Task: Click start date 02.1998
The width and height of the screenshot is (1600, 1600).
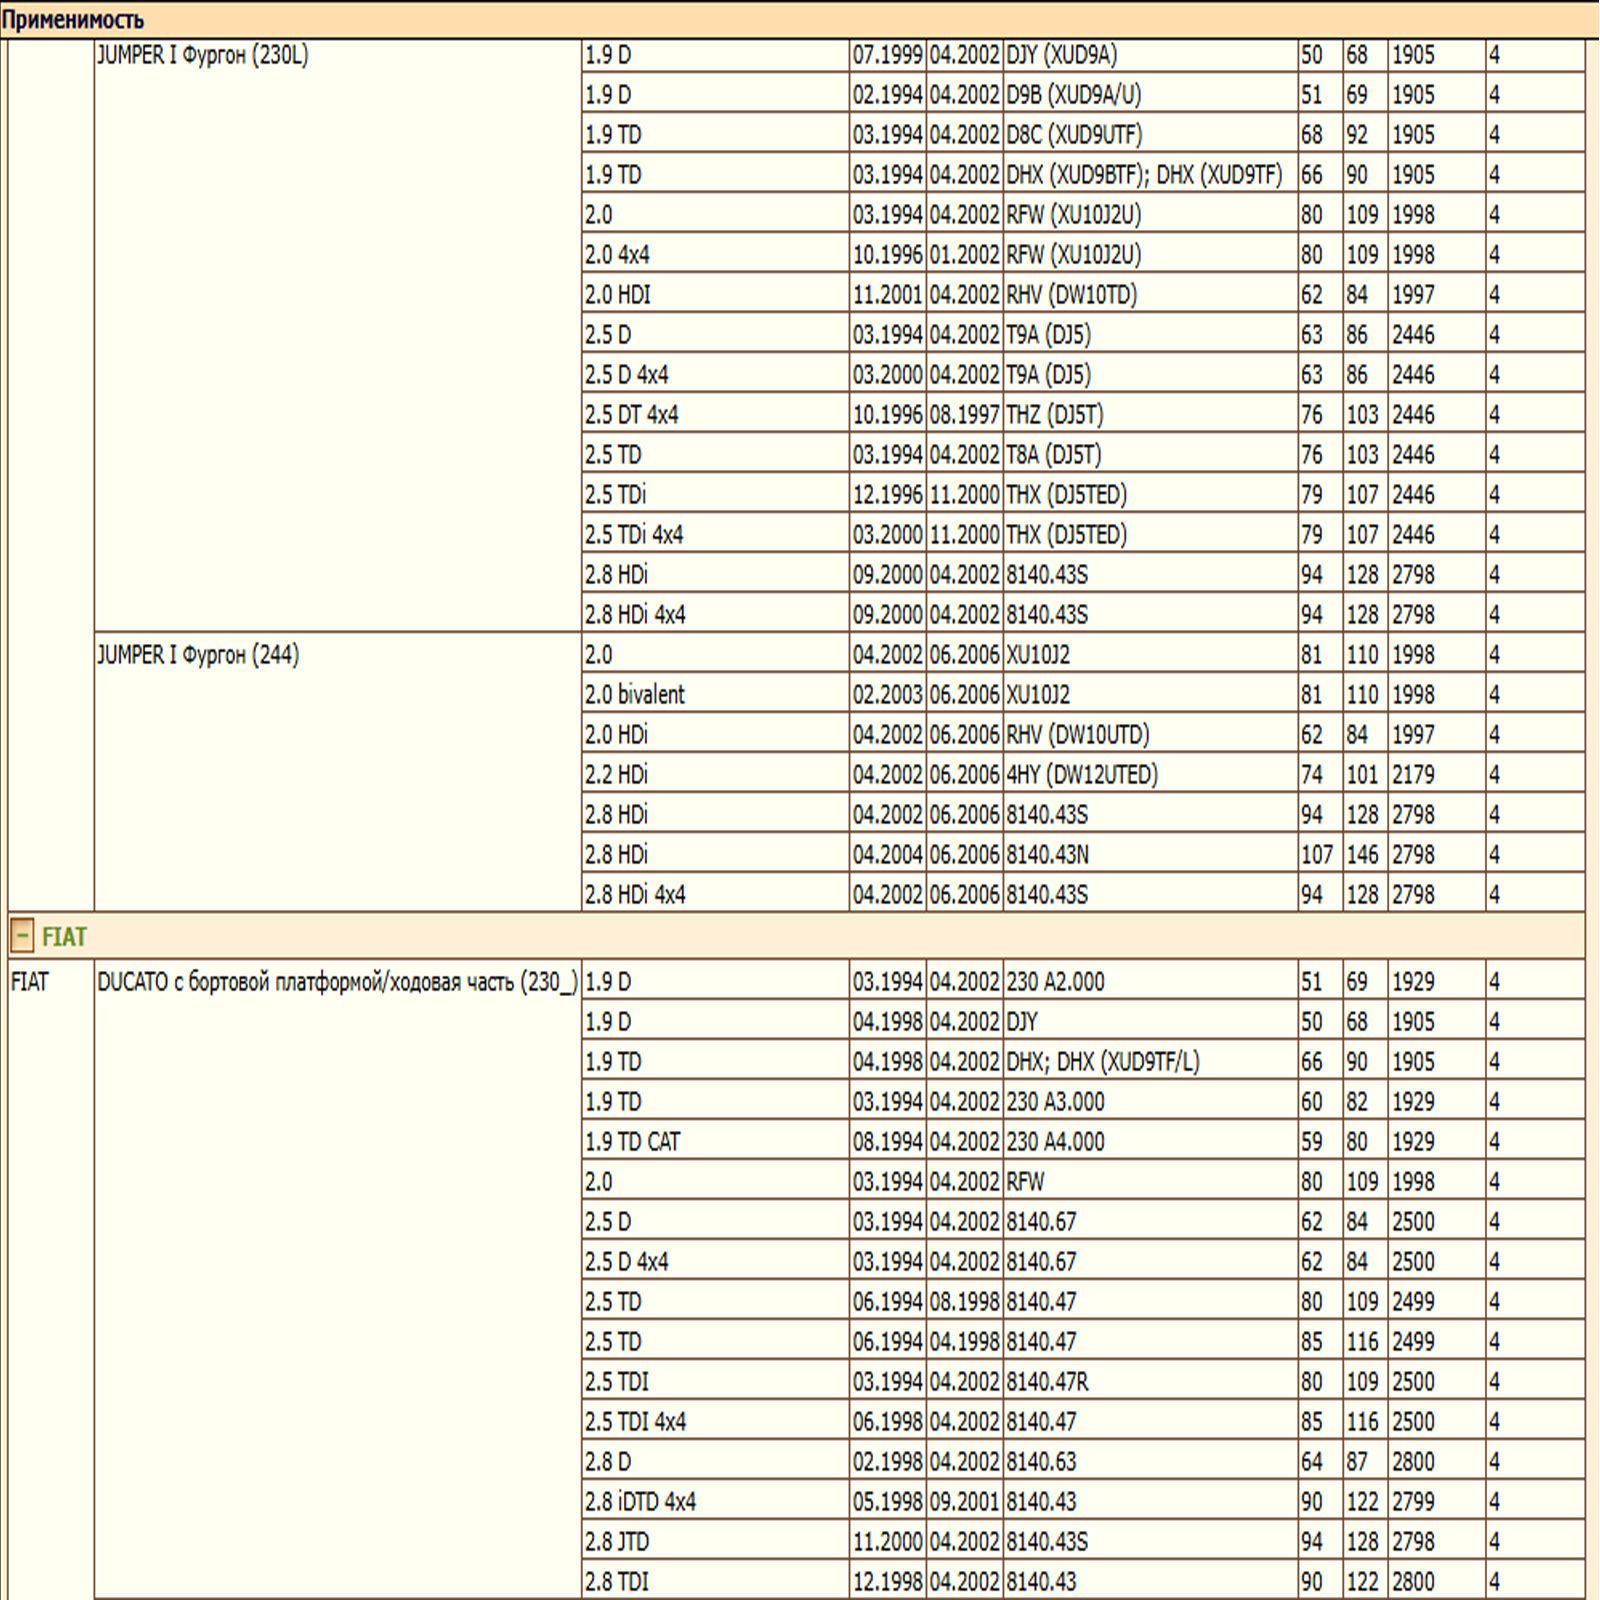Action: (x=888, y=1462)
